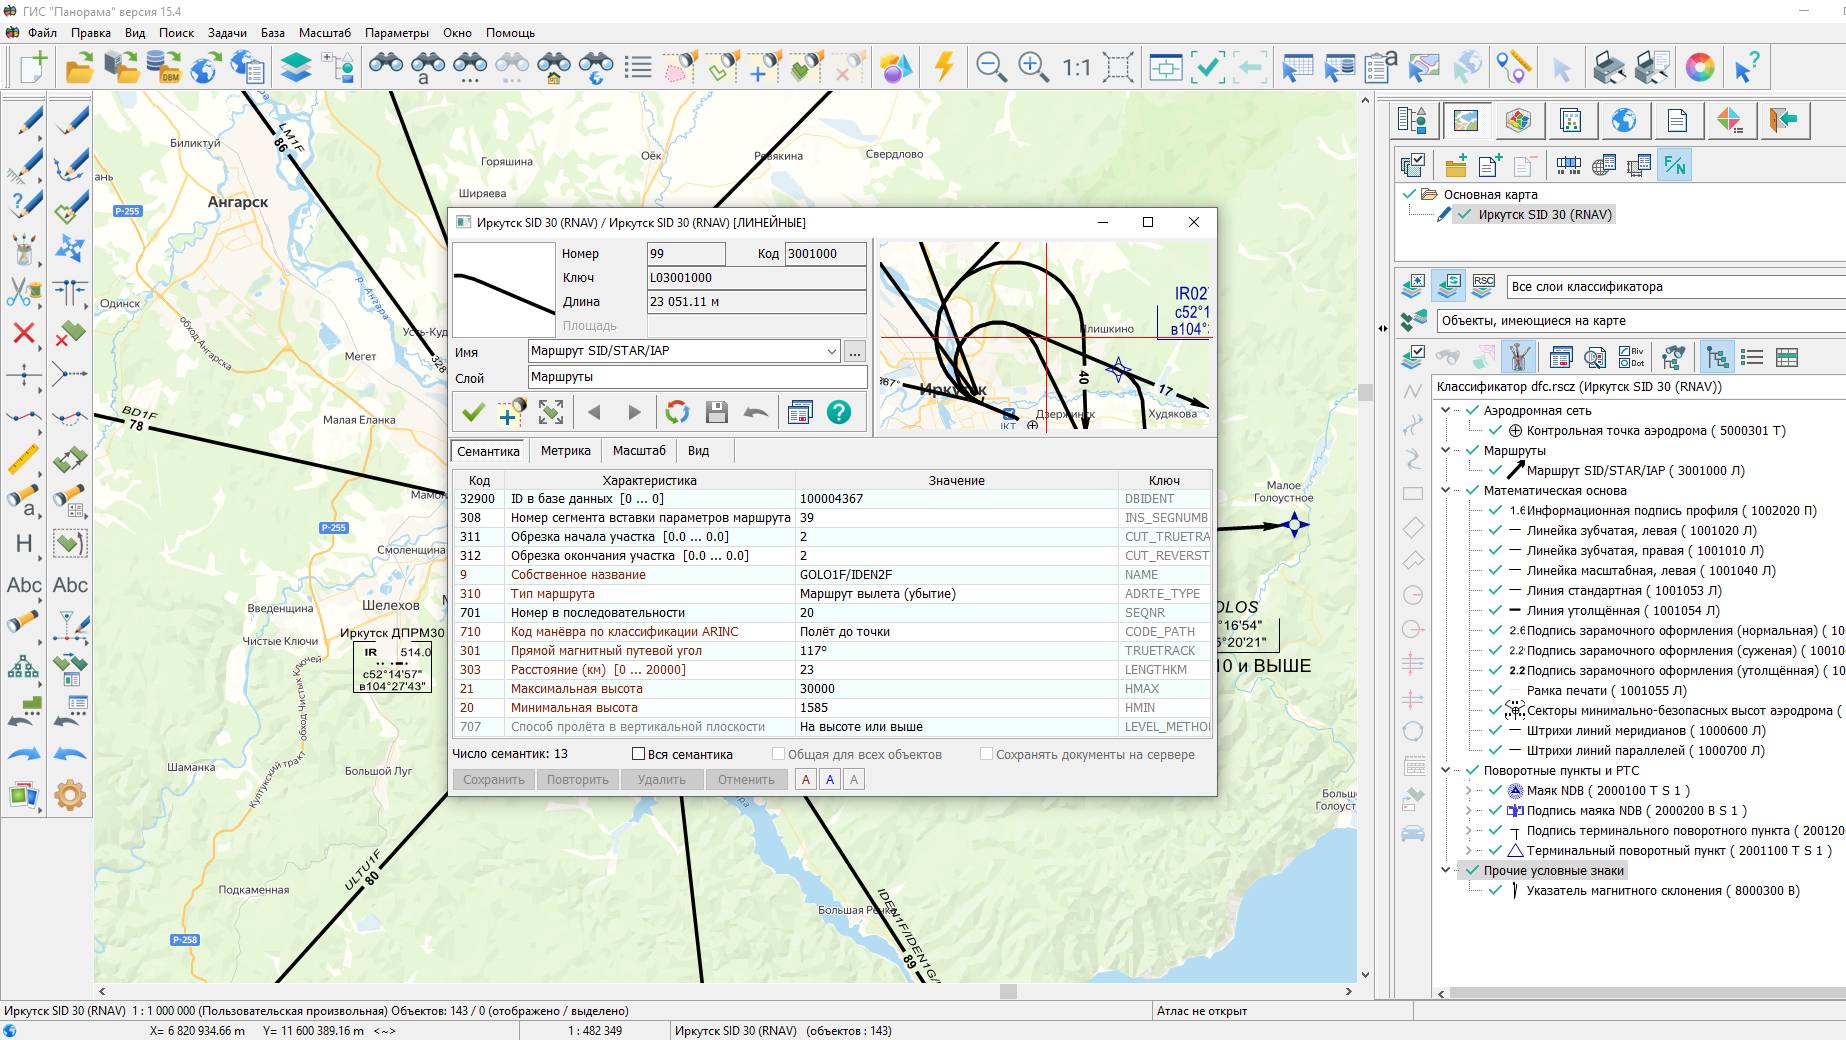The height and width of the screenshot is (1040, 1846).
Task: Click the '...' button next to name field
Action: point(854,352)
